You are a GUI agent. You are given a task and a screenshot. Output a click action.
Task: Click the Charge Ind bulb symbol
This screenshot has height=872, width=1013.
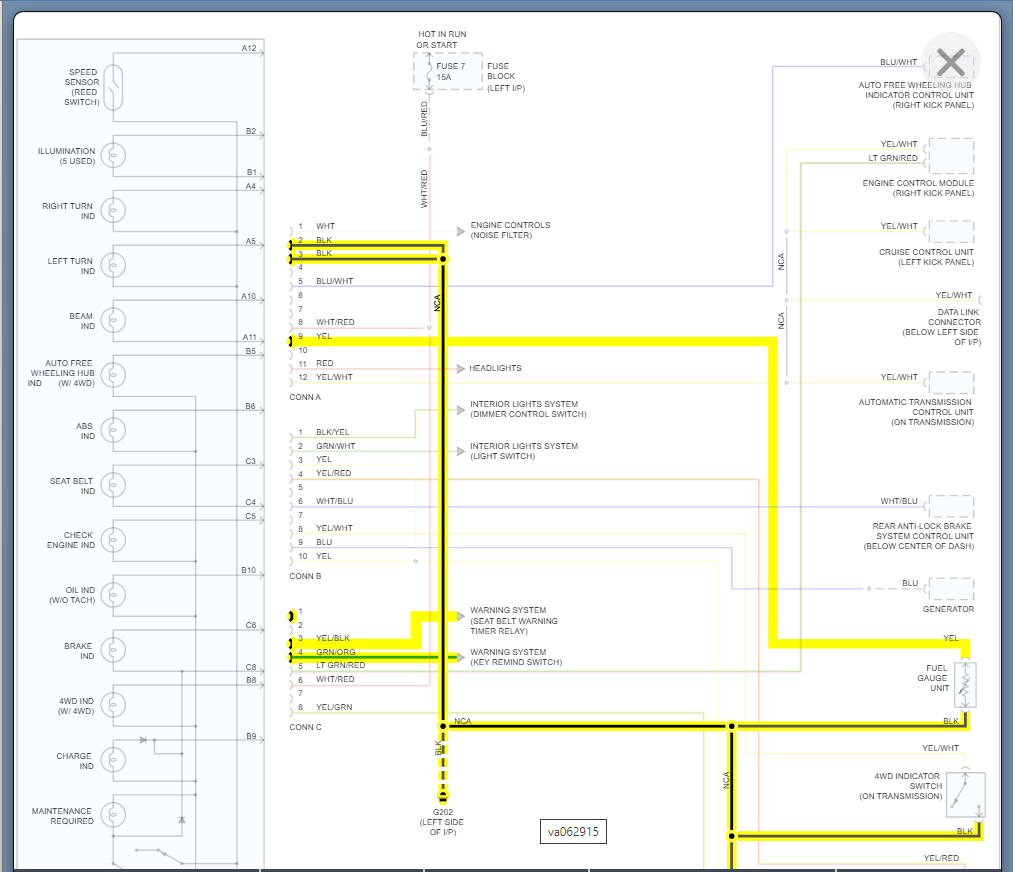pos(114,760)
